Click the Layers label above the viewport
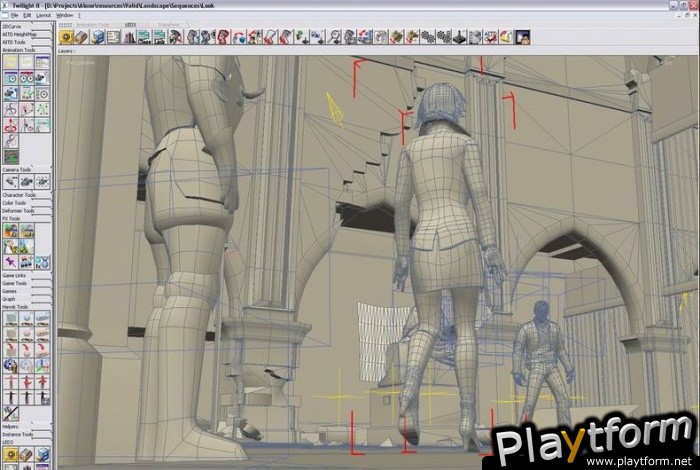The height and width of the screenshot is (470, 700). click(65, 51)
